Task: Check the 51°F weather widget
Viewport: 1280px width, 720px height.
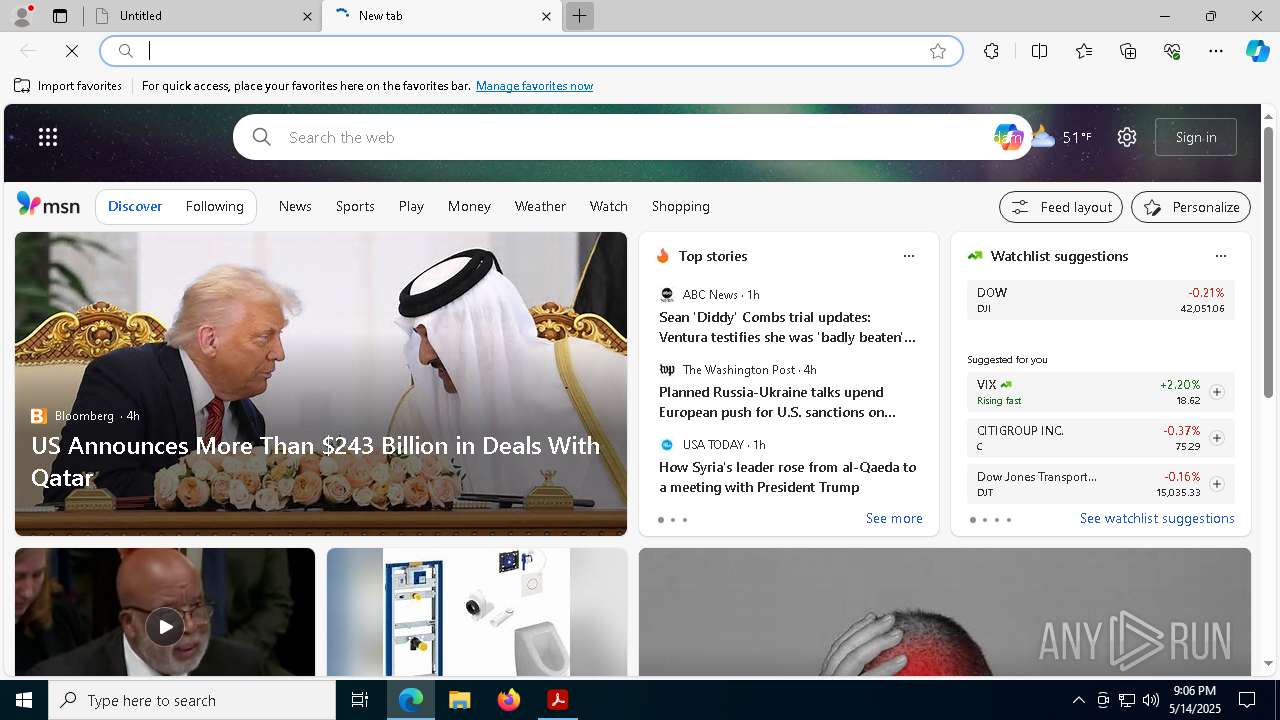Action: (x=1062, y=137)
